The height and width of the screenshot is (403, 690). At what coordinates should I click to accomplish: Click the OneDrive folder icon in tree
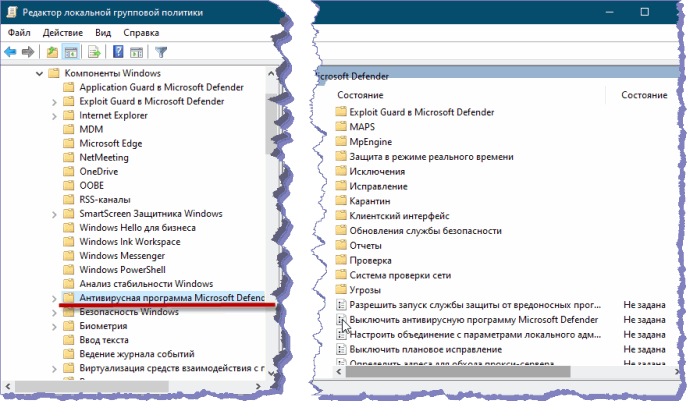pyautogui.click(x=69, y=172)
